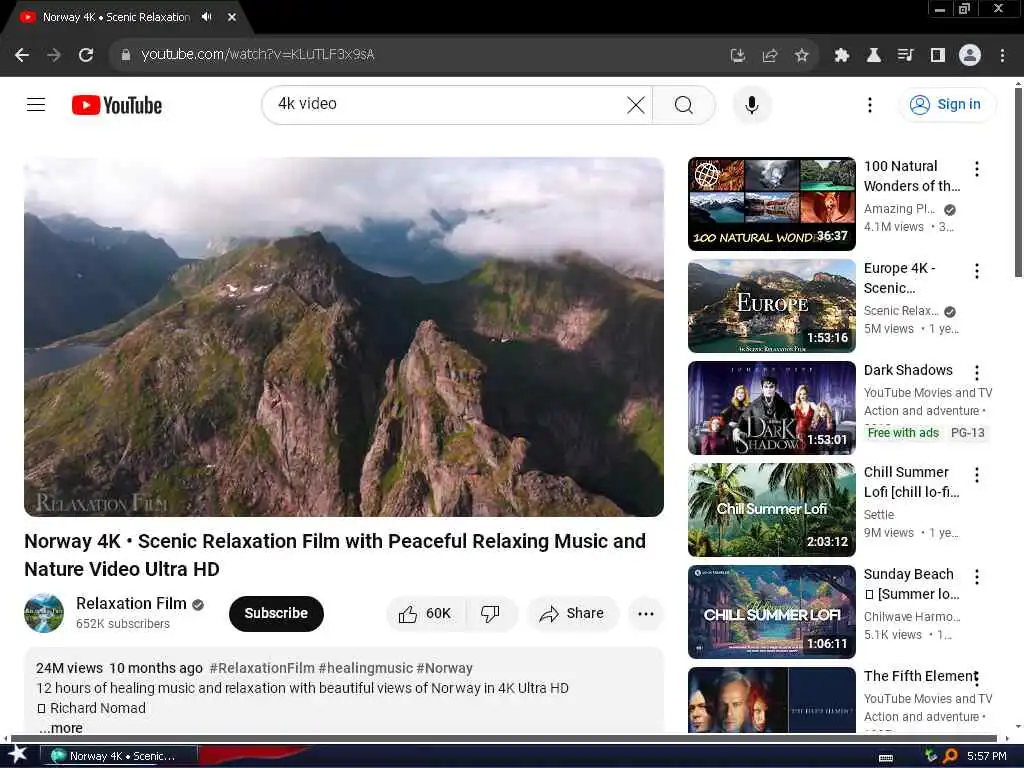Share this page icon in address bar
Image resolution: width=1024 pixels, height=768 pixels.
[x=769, y=56]
